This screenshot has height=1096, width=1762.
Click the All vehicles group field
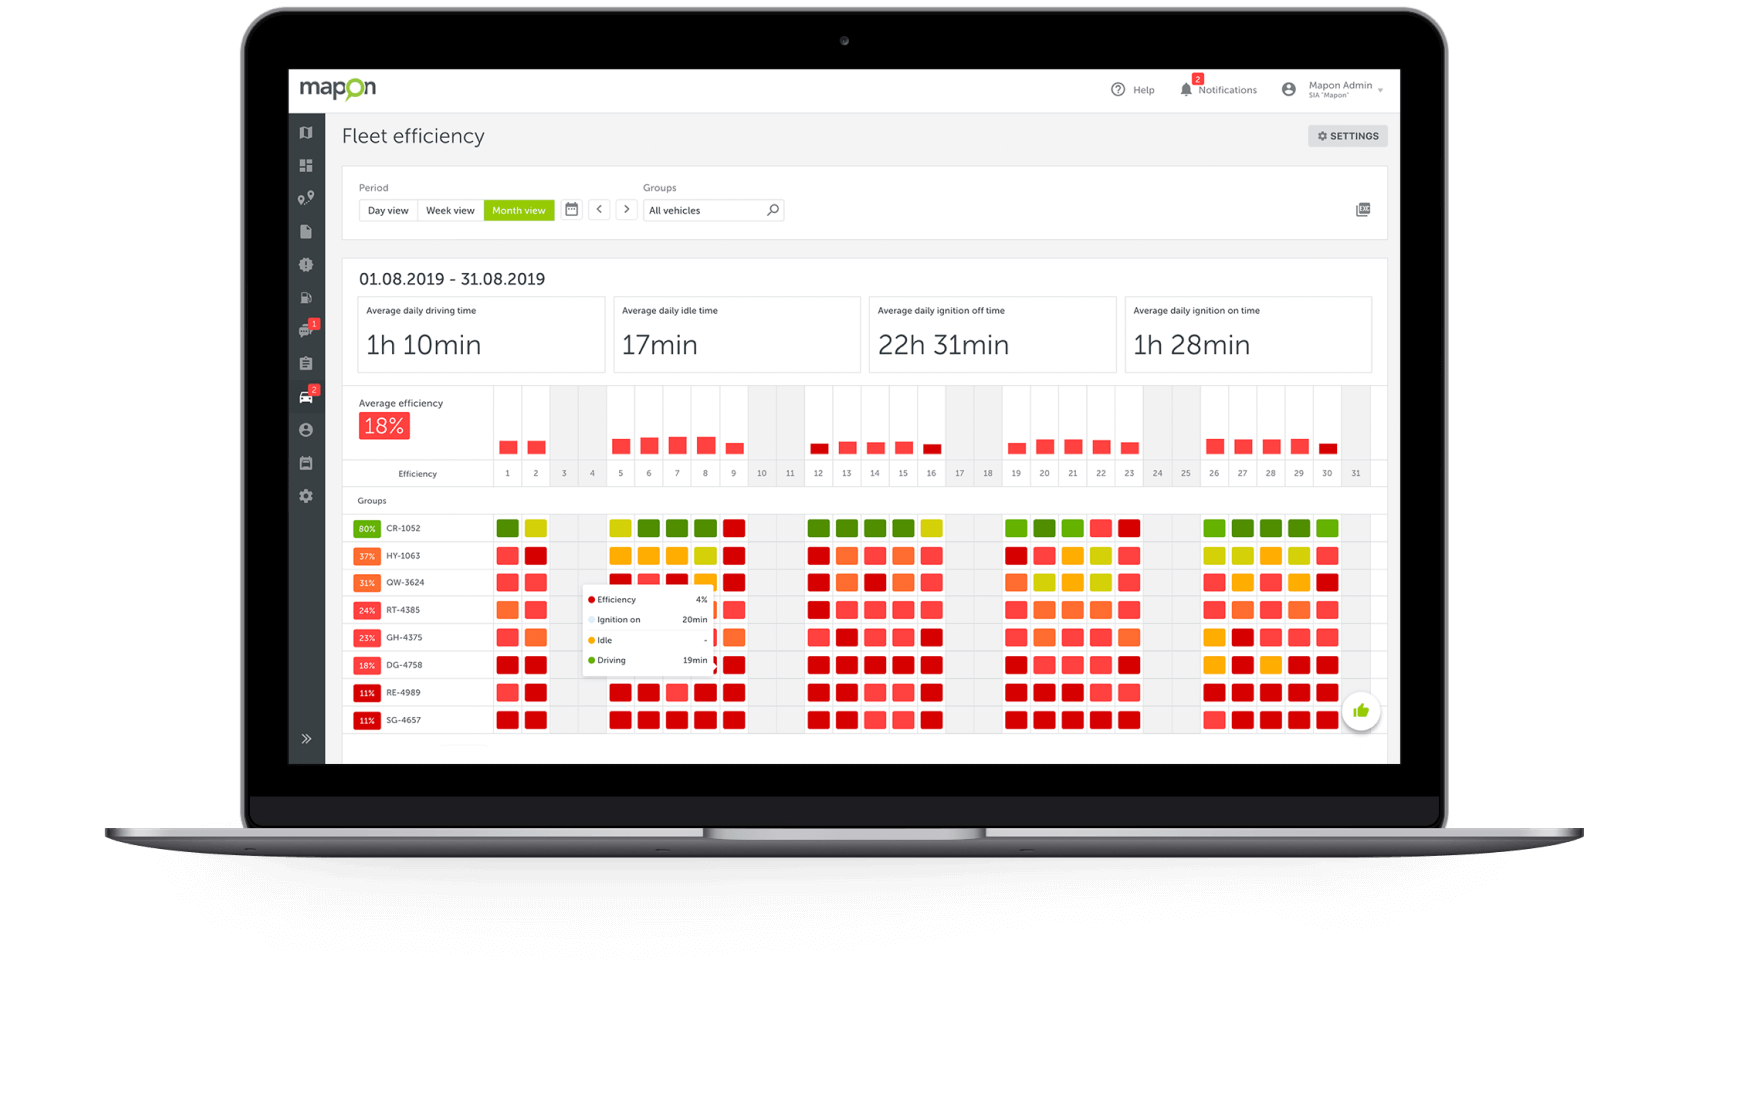[713, 210]
